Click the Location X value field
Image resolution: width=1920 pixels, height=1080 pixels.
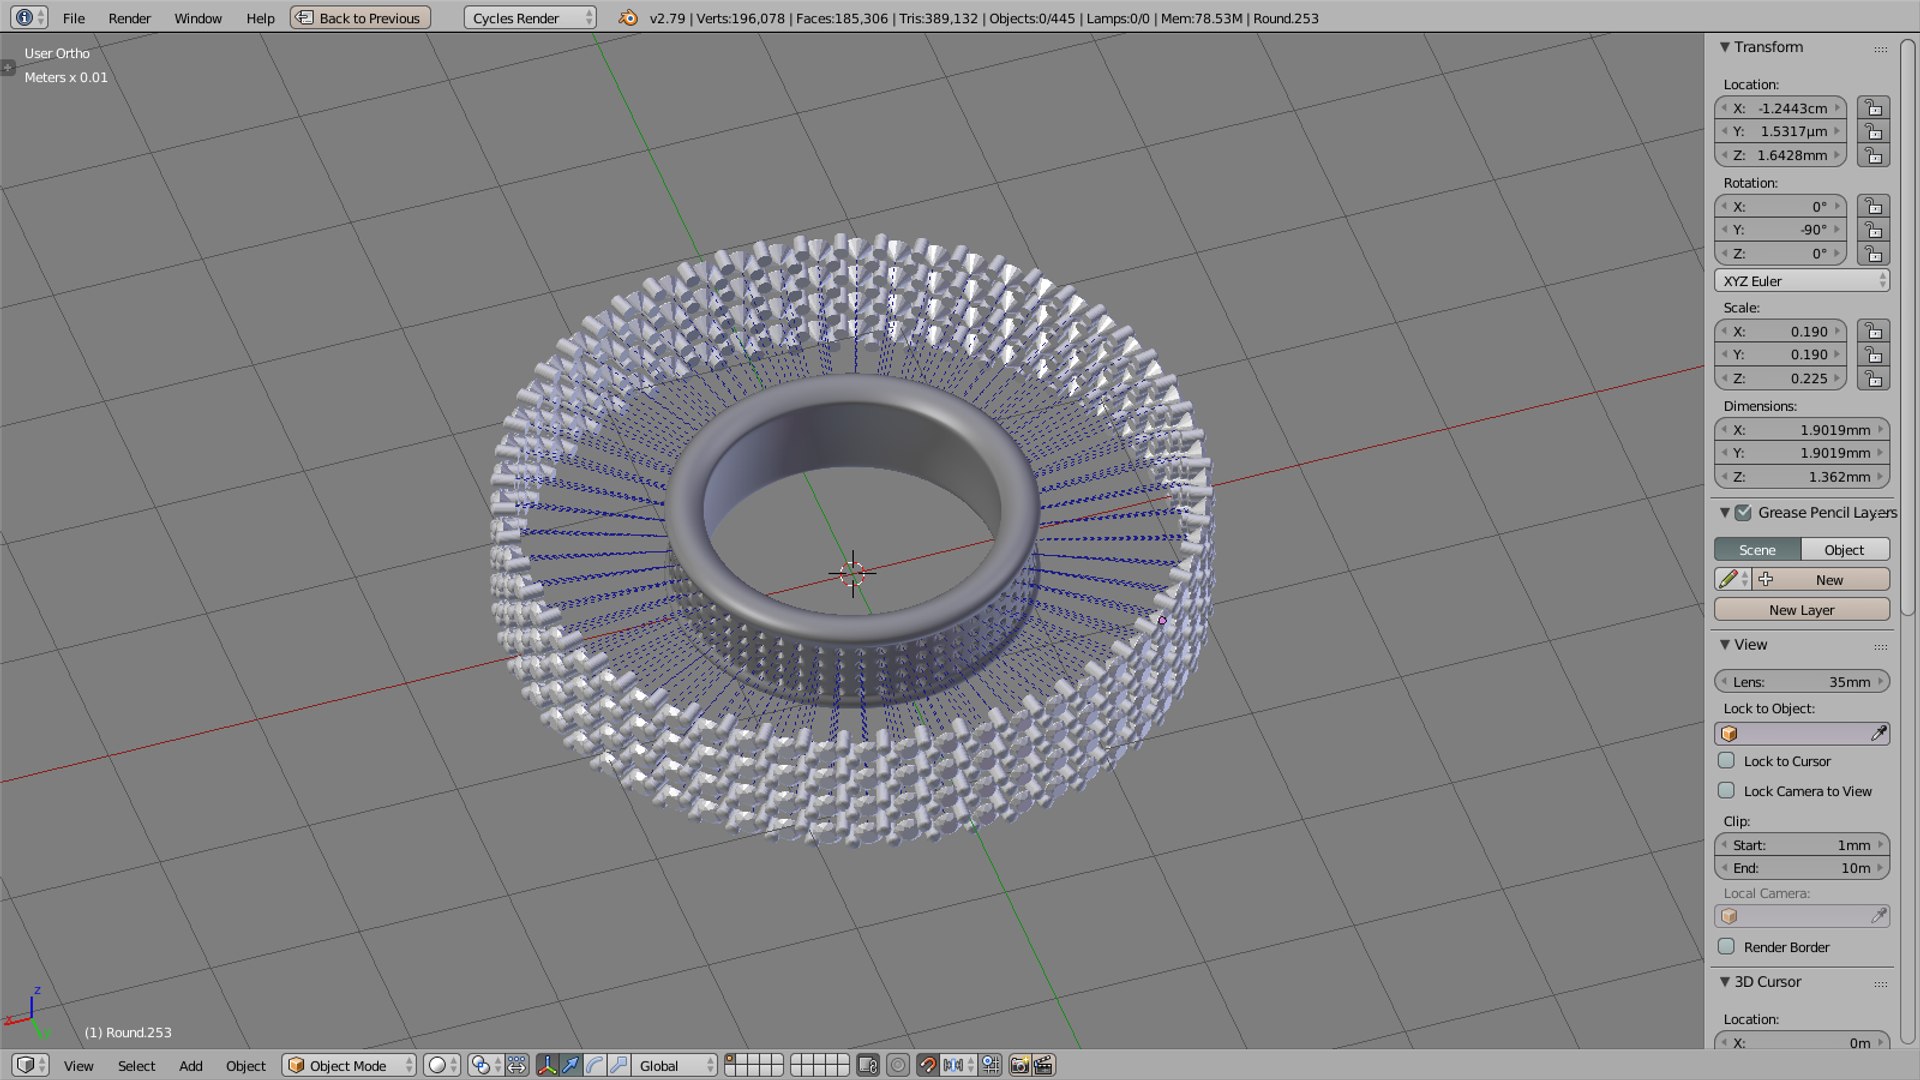(x=1780, y=108)
